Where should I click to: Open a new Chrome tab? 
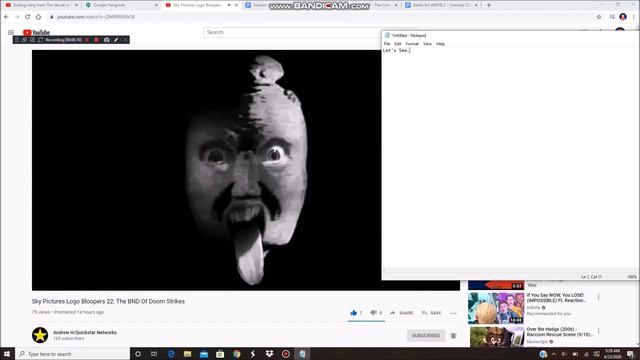point(489,5)
